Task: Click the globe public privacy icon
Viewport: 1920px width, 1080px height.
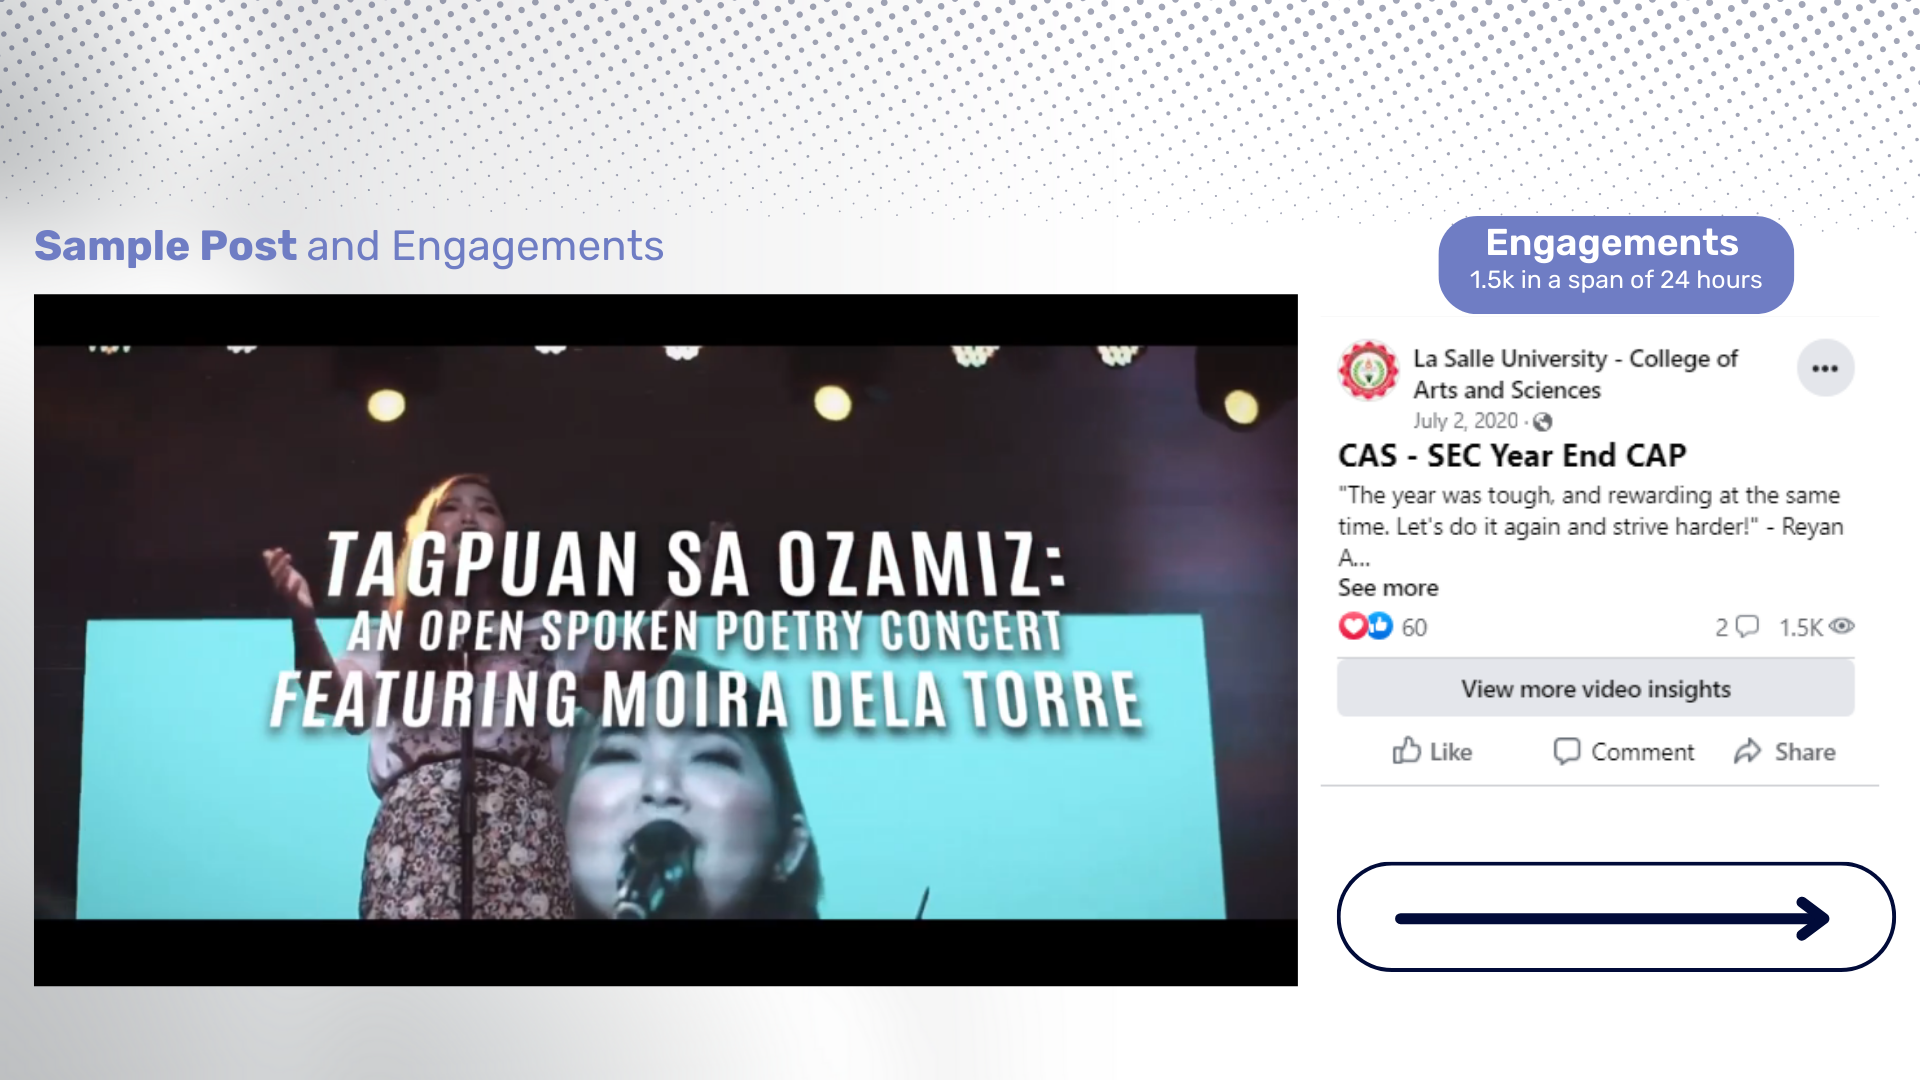Action: tap(1543, 422)
